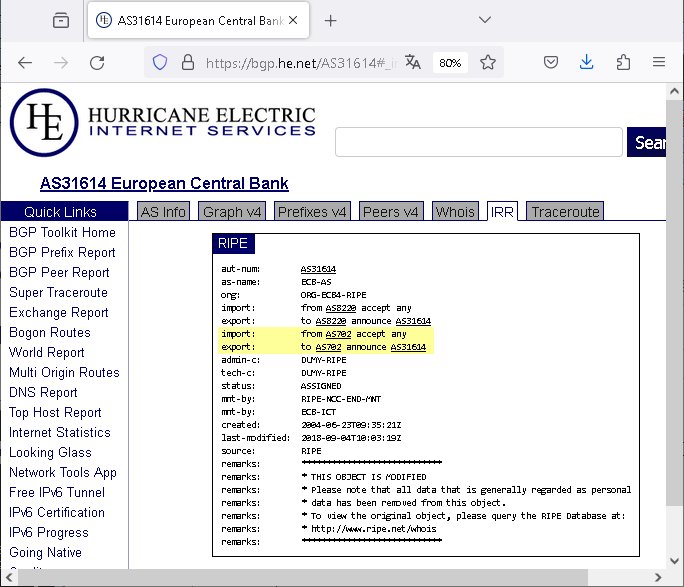Open BGP Peer Report link
The height and width of the screenshot is (587, 684).
[59, 273]
